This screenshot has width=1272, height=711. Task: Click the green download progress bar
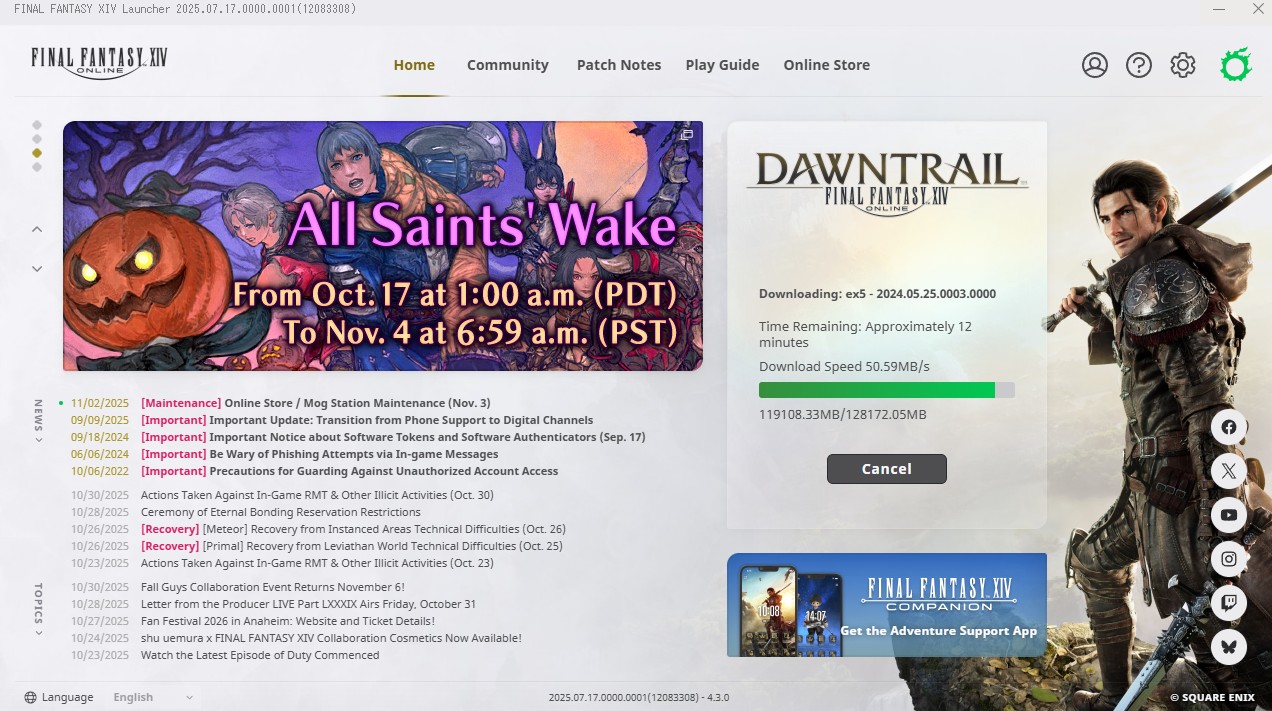887,390
